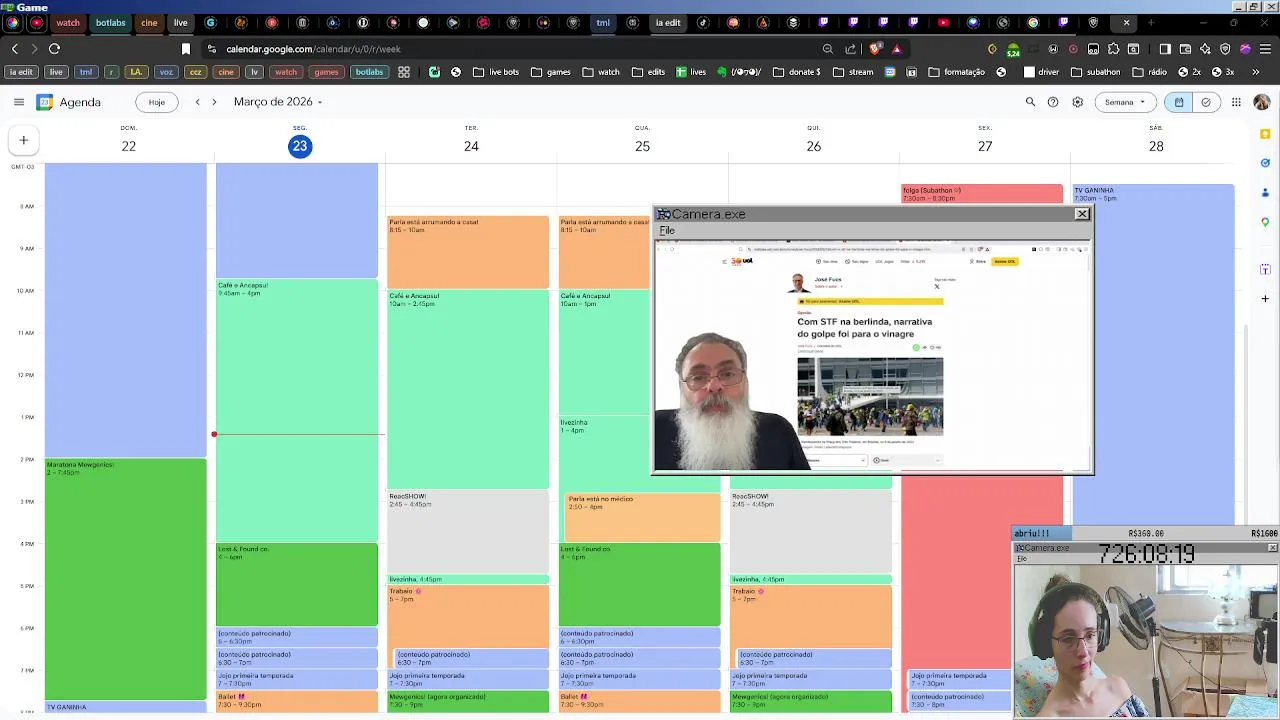
Task: Open the donate $ bookmark folder
Action: [x=796, y=72]
